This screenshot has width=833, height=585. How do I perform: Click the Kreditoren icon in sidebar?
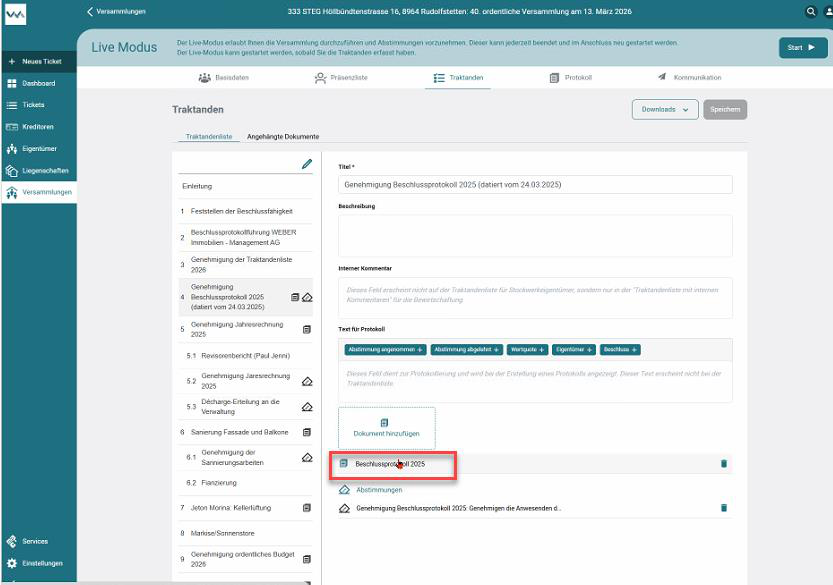pyautogui.click(x=12, y=127)
